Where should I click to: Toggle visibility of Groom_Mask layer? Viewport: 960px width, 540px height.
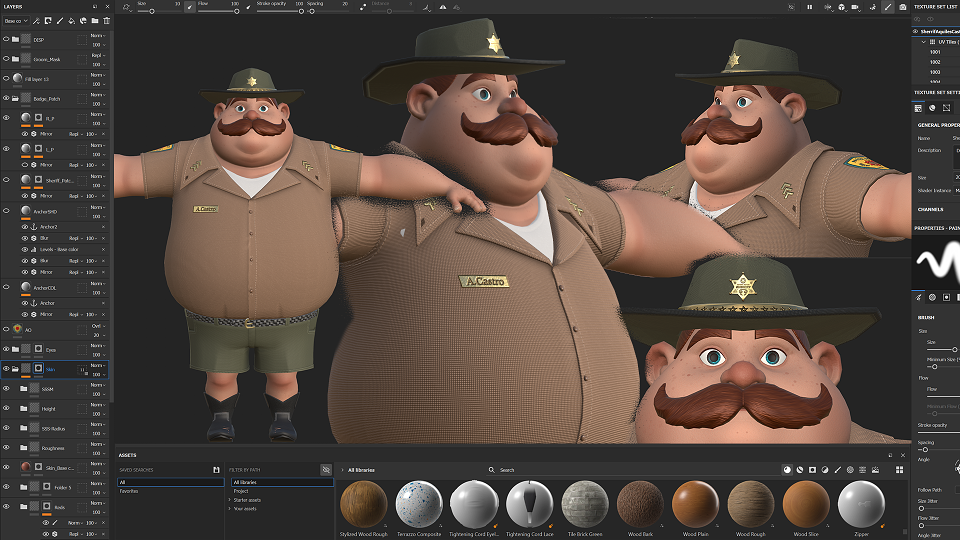[6, 59]
